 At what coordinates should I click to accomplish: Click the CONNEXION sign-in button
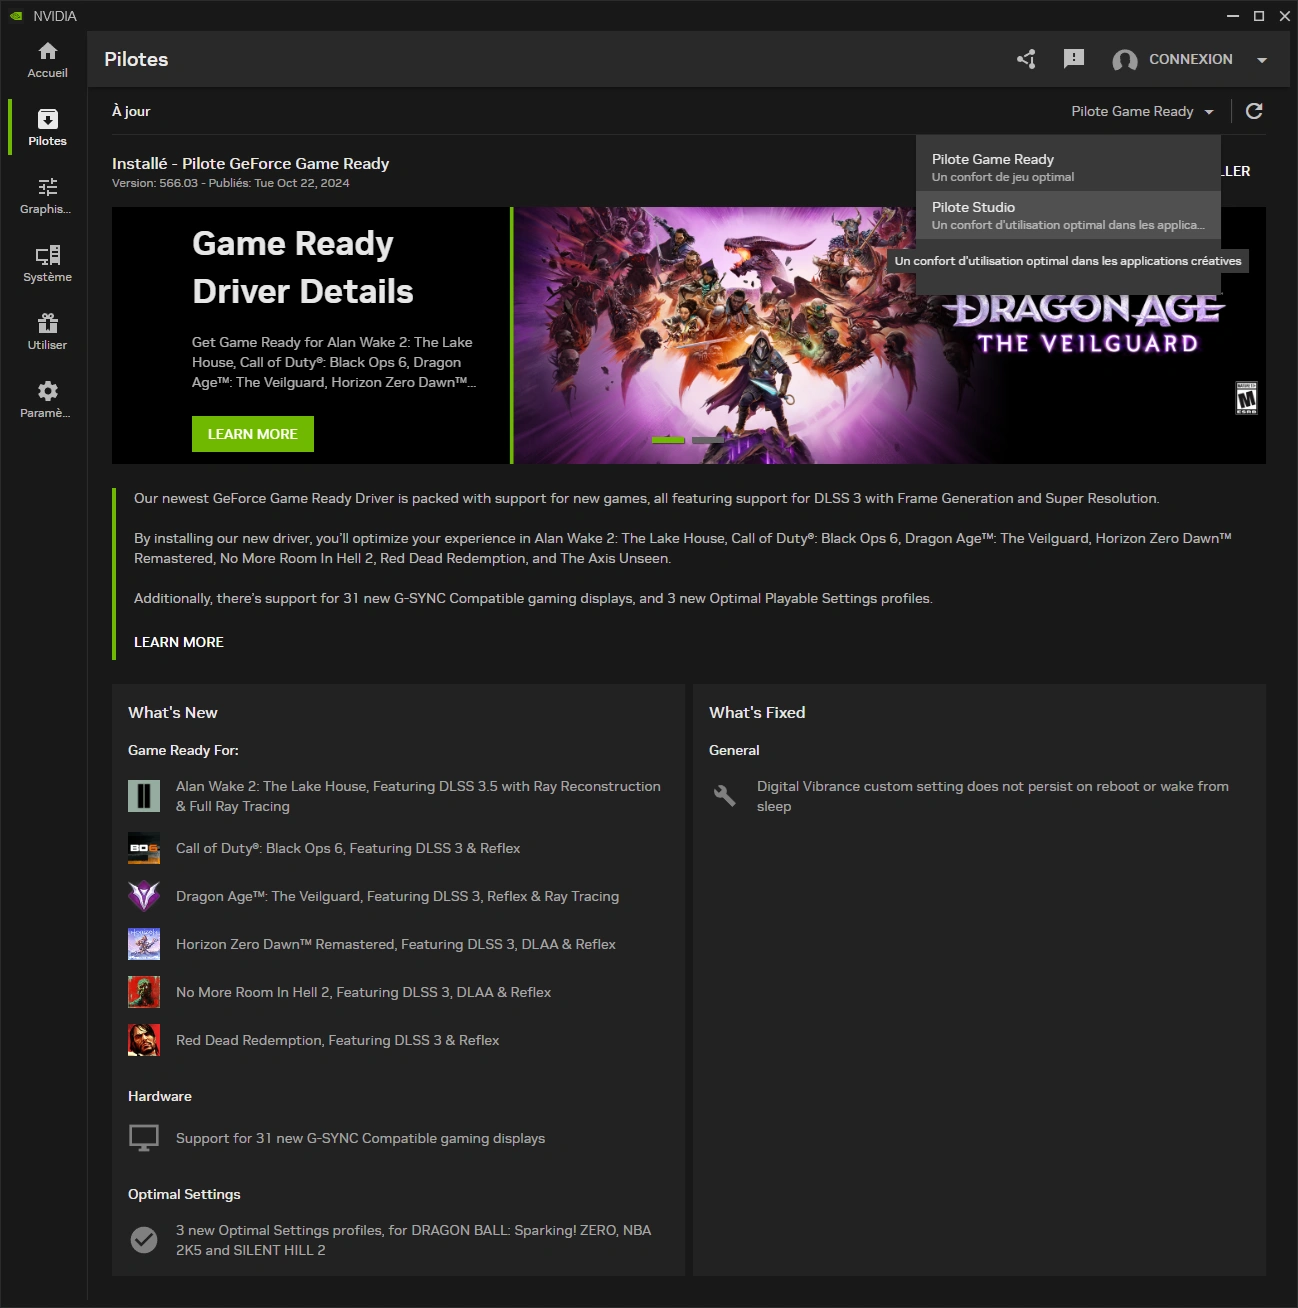point(1190,59)
